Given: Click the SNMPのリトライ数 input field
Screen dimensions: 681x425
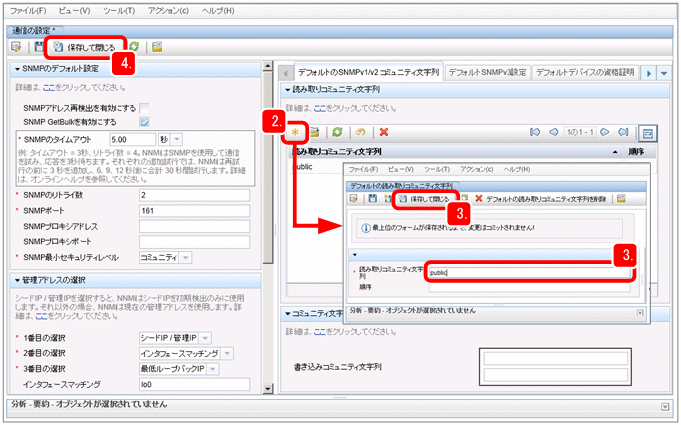Looking at the screenshot, I should [x=195, y=195].
